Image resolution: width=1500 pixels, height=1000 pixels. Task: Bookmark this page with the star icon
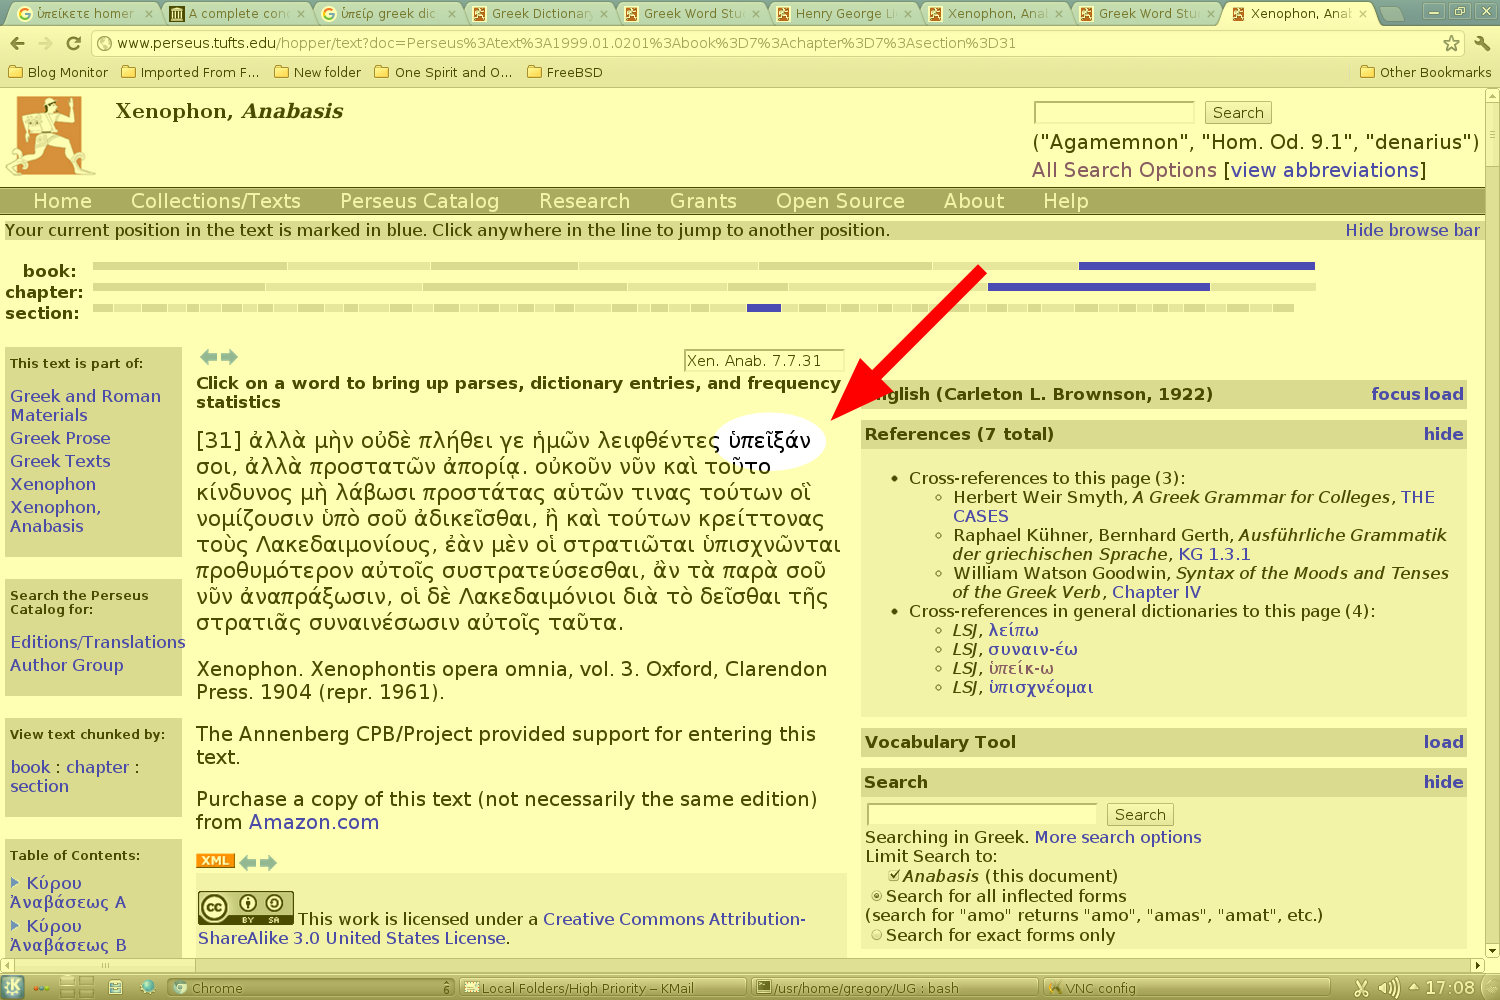click(1451, 43)
